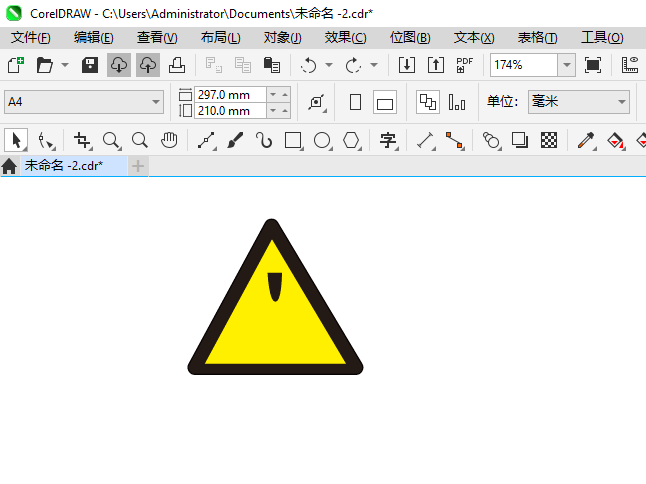
Task: Publish to PDF icon
Action: pyautogui.click(x=464, y=65)
